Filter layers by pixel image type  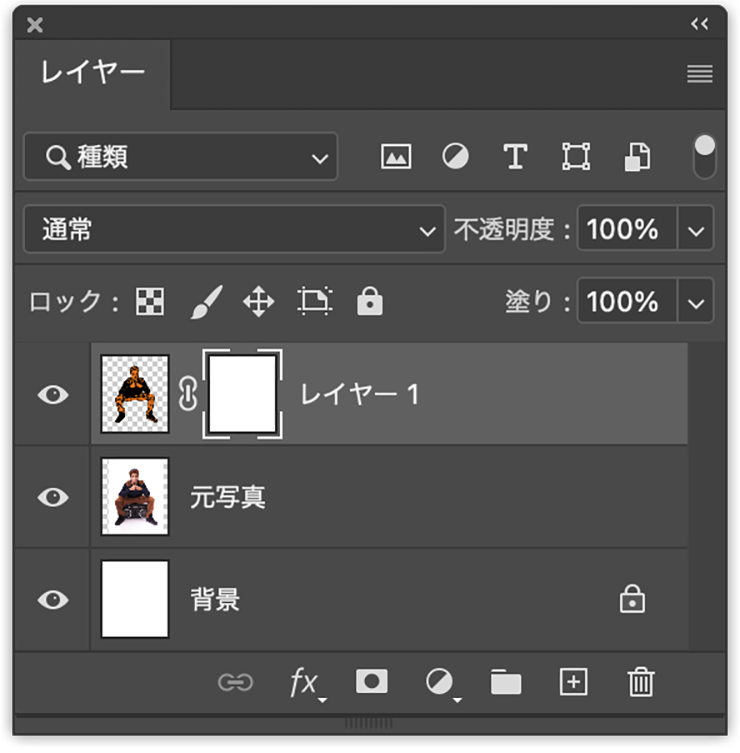pyautogui.click(x=396, y=157)
